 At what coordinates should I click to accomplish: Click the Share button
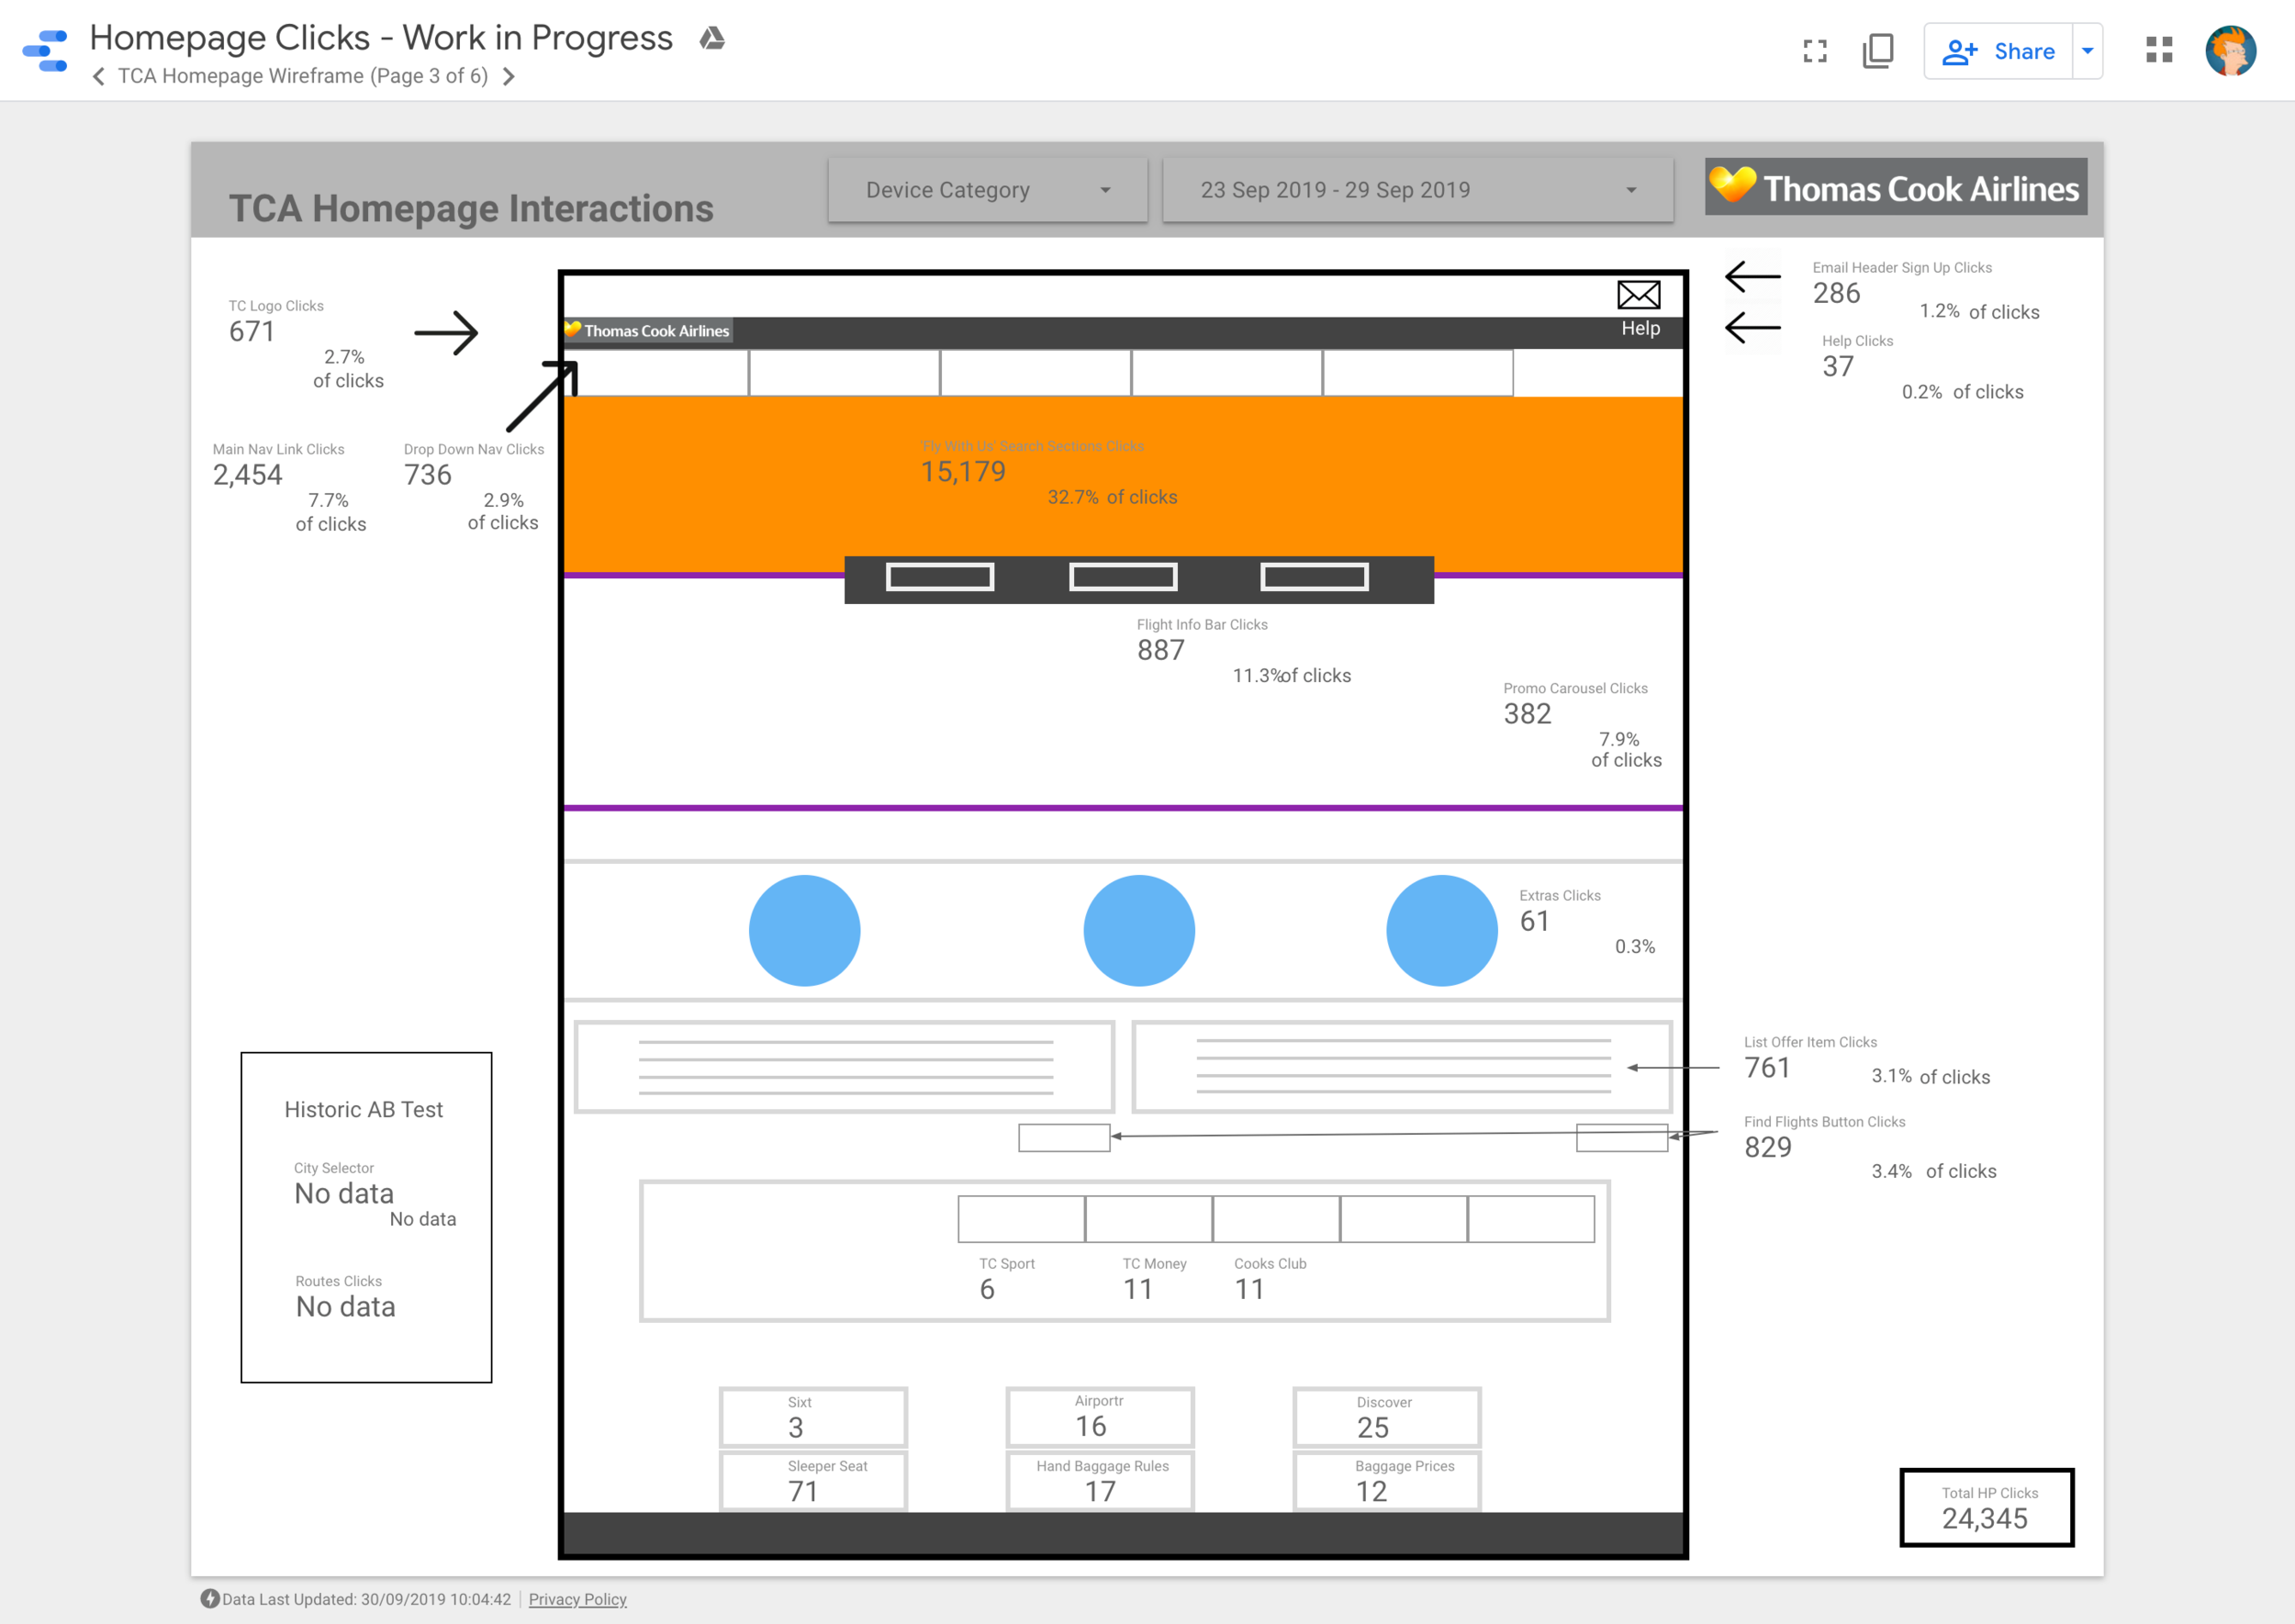tap(1998, 51)
